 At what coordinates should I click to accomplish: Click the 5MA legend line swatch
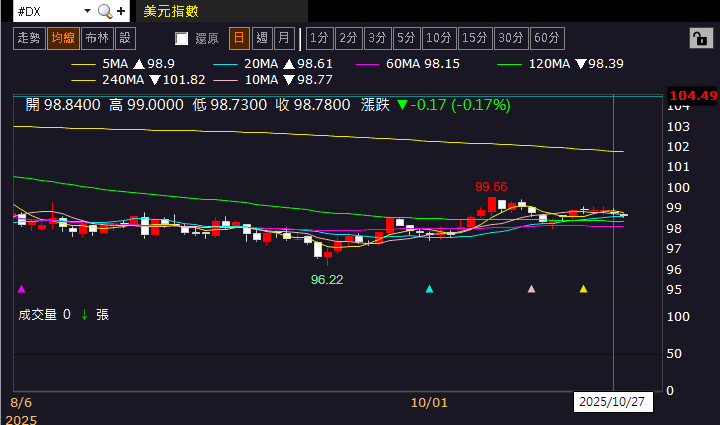point(83,64)
